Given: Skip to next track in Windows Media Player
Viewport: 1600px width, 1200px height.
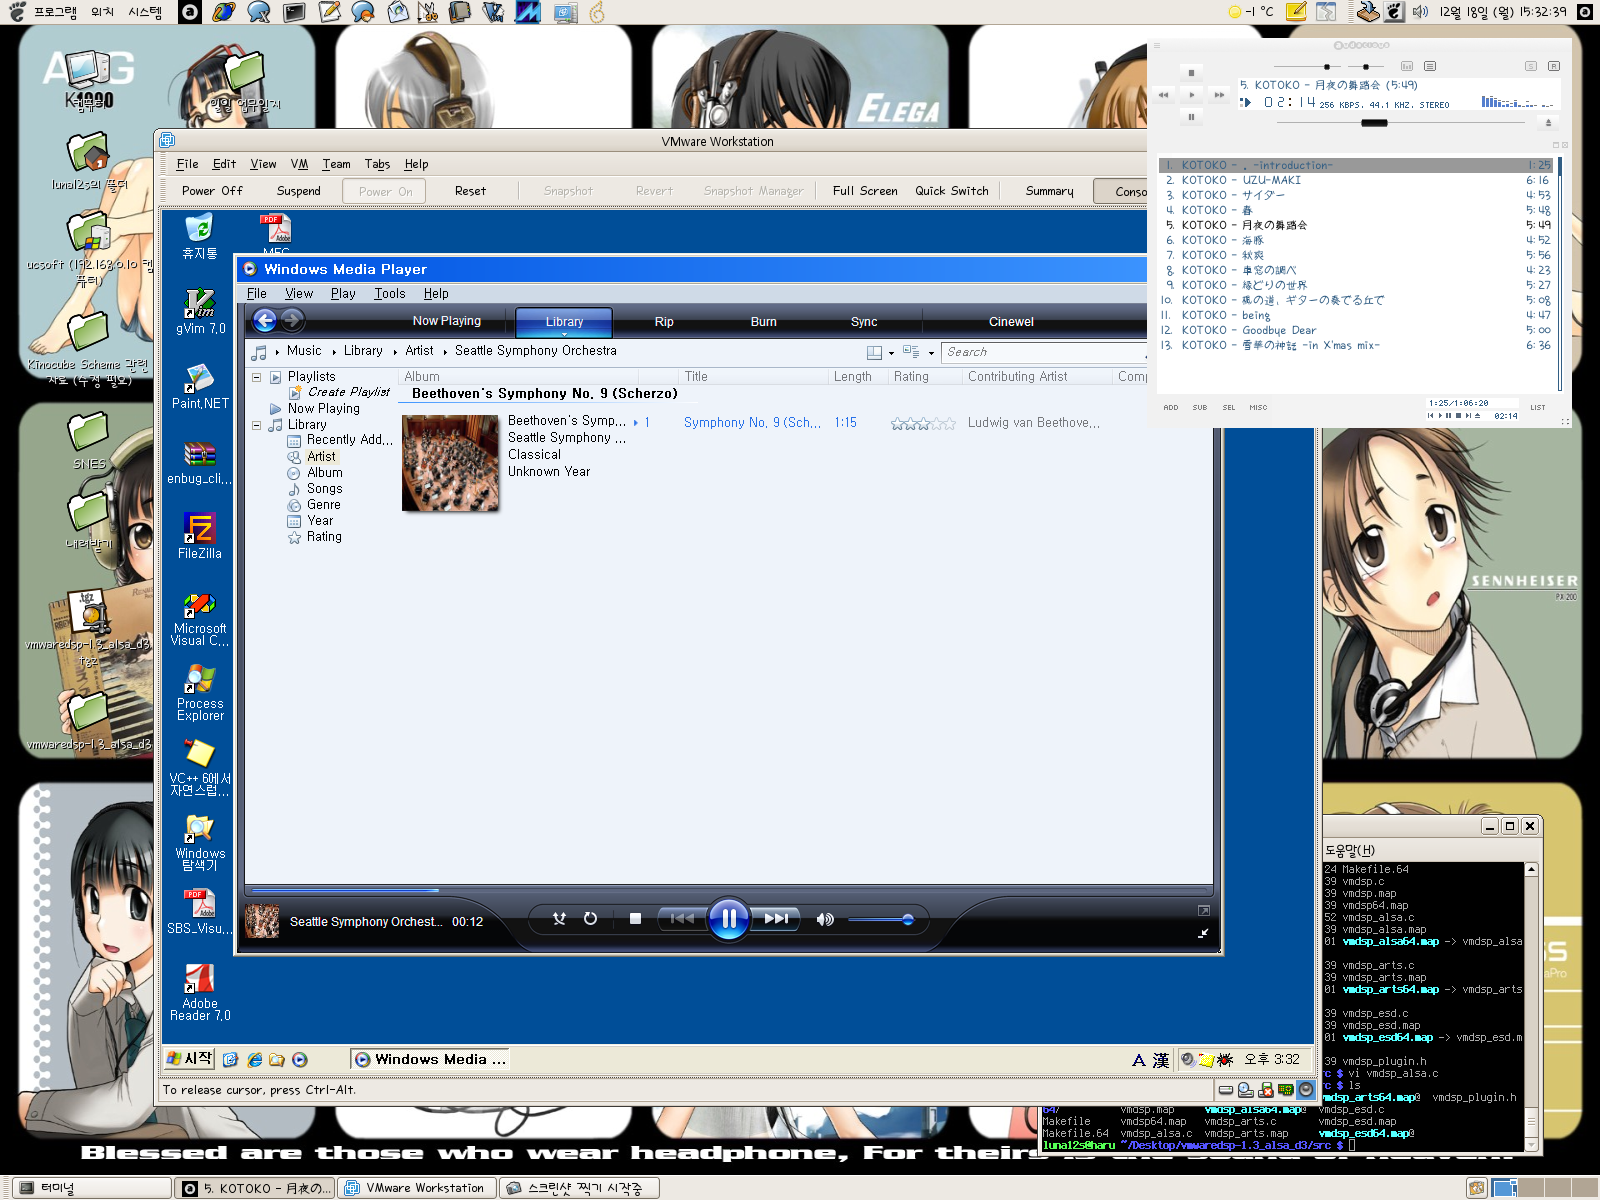Looking at the screenshot, I should (776, 918).
